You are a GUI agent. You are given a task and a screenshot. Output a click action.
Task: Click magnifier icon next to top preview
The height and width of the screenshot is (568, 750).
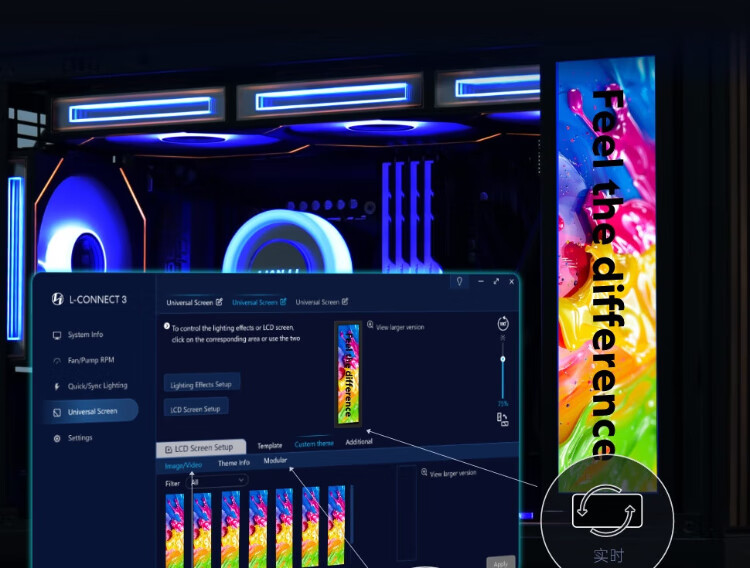(x=371, y=325)
